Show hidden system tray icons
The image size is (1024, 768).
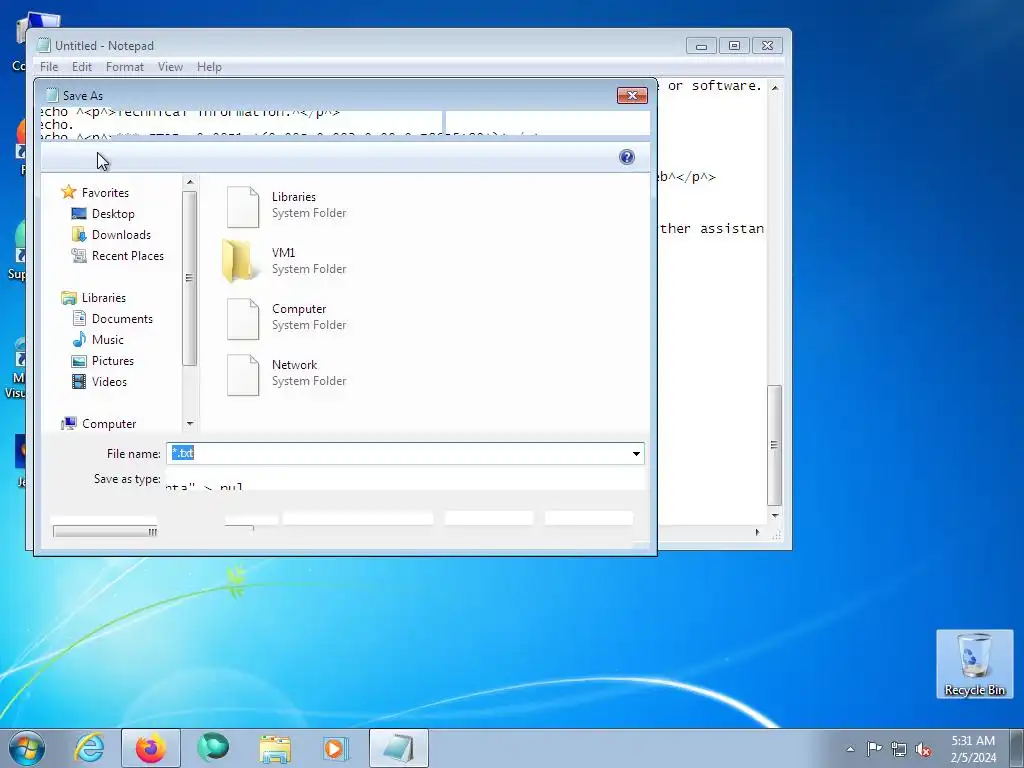tap(850, 749)
